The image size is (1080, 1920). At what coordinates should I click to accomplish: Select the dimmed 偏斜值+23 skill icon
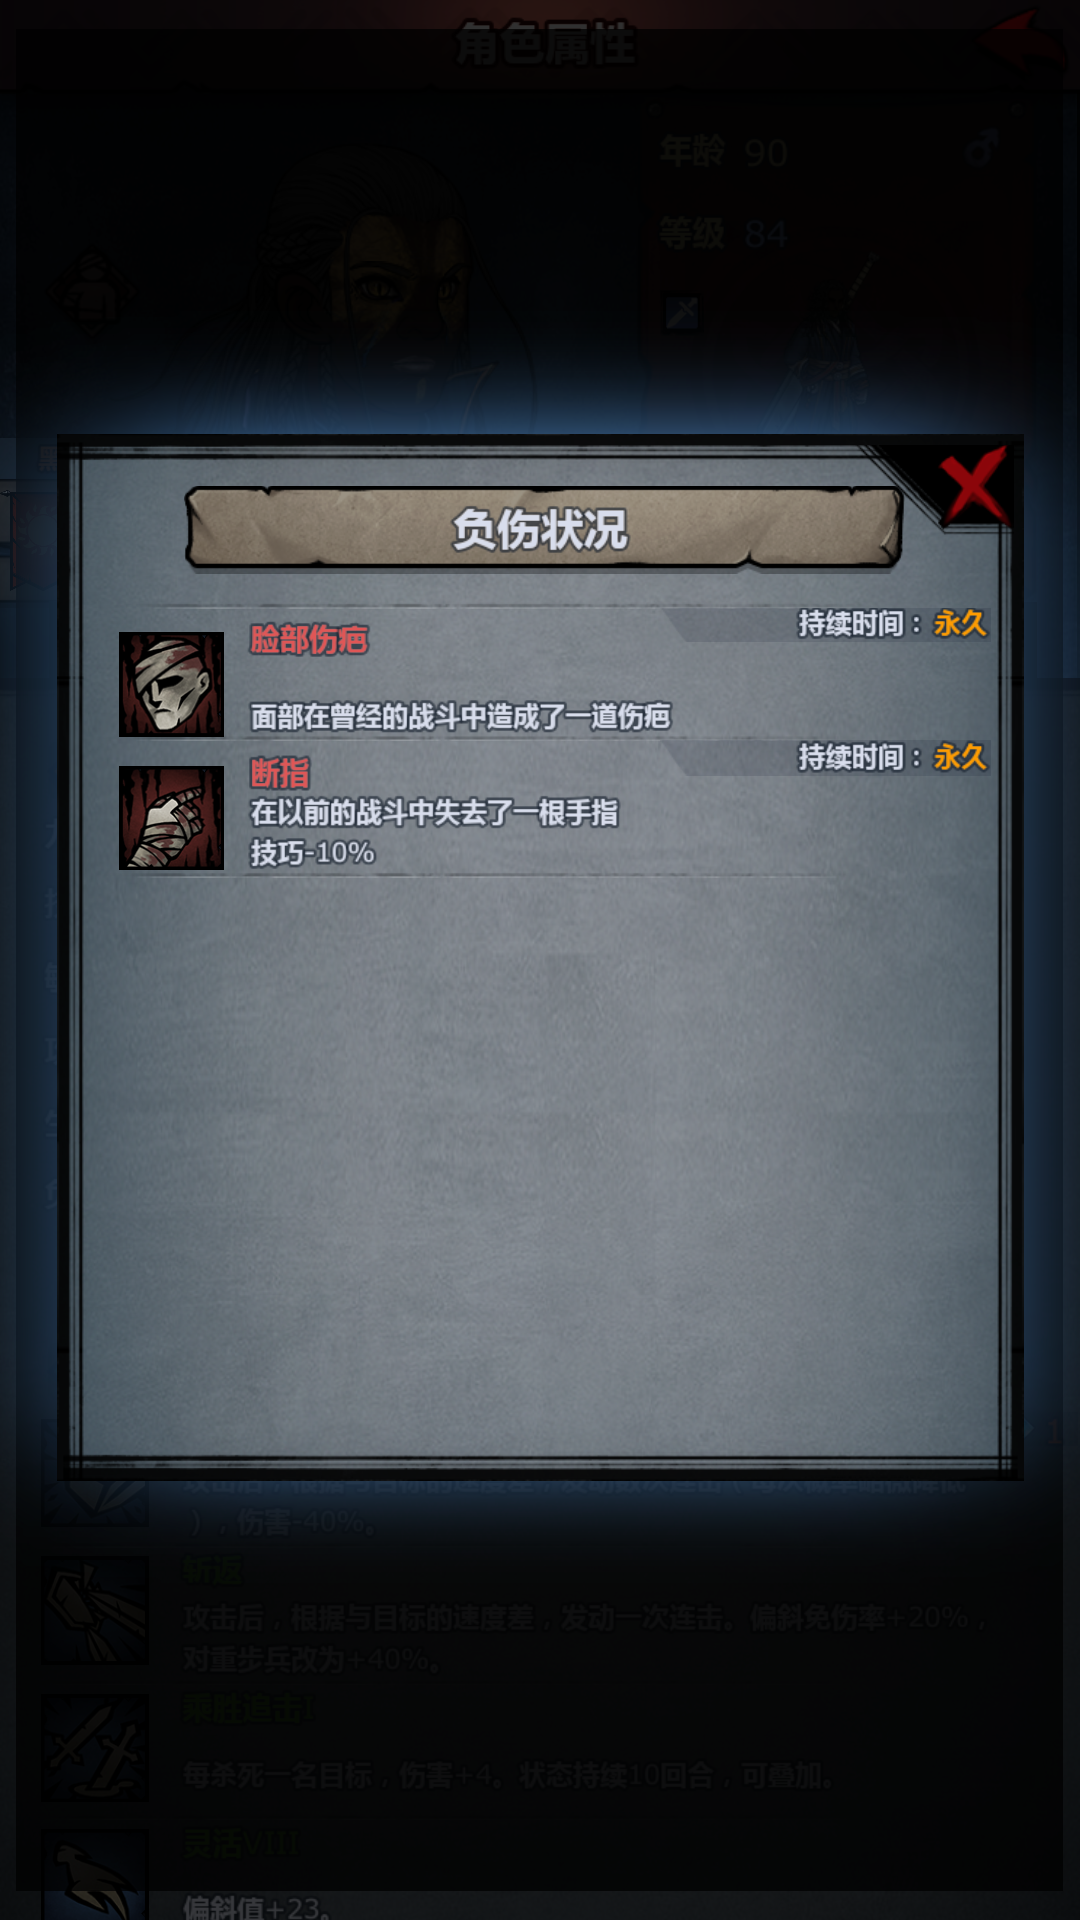click(95, 1875)
